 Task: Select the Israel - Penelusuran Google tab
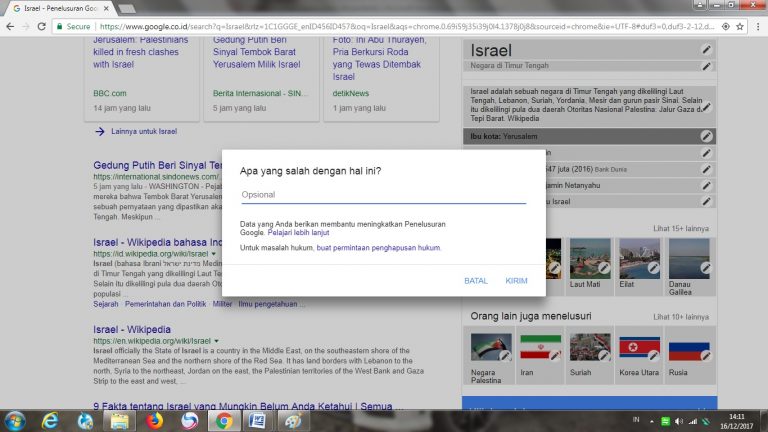pyautogui.click(x=60, y=7)
